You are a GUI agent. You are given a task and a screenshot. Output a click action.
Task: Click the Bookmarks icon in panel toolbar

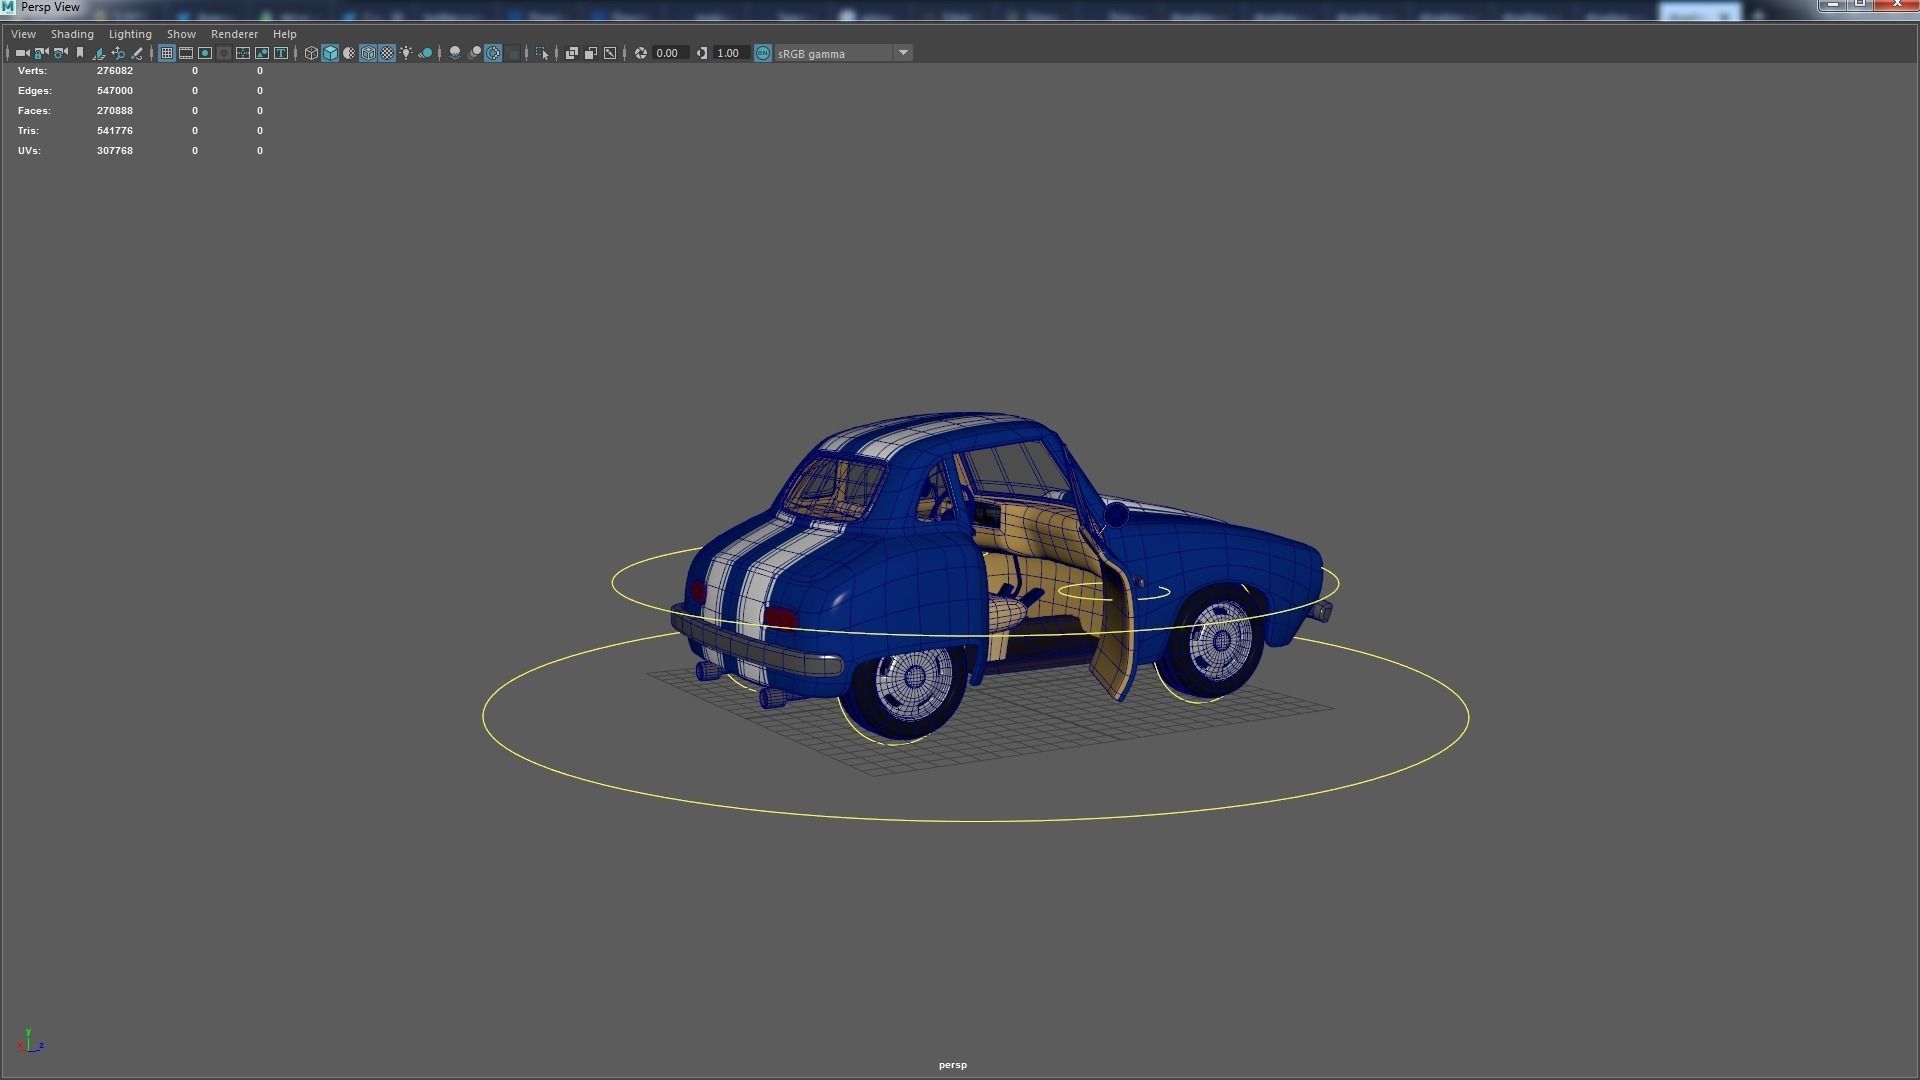pos(80,53)
